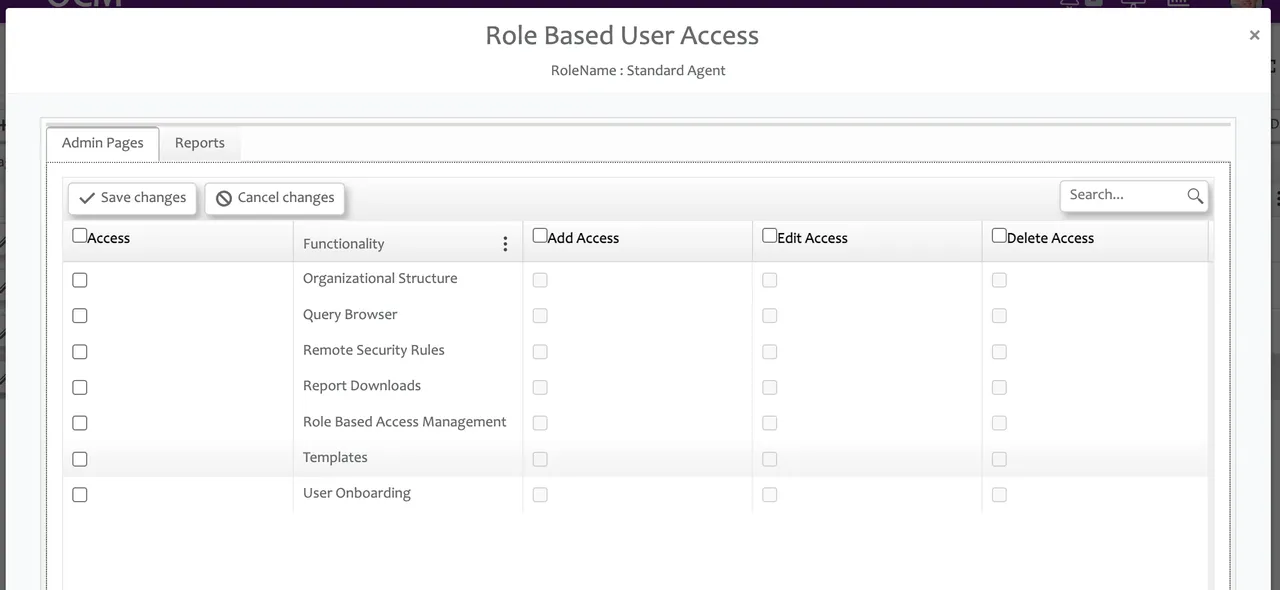The width and height of the screenshot is (1280, 590).
Task: Enable the Delete Access header checkbox
Action: [x=999, y=236]
